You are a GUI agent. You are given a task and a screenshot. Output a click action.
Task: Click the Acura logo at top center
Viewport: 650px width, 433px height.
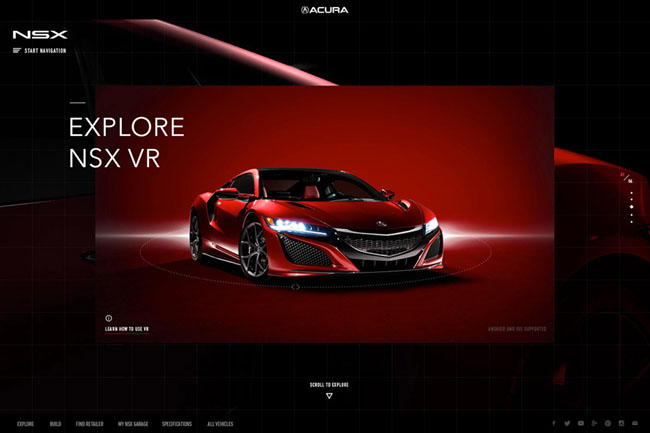(x=325, y=10)
